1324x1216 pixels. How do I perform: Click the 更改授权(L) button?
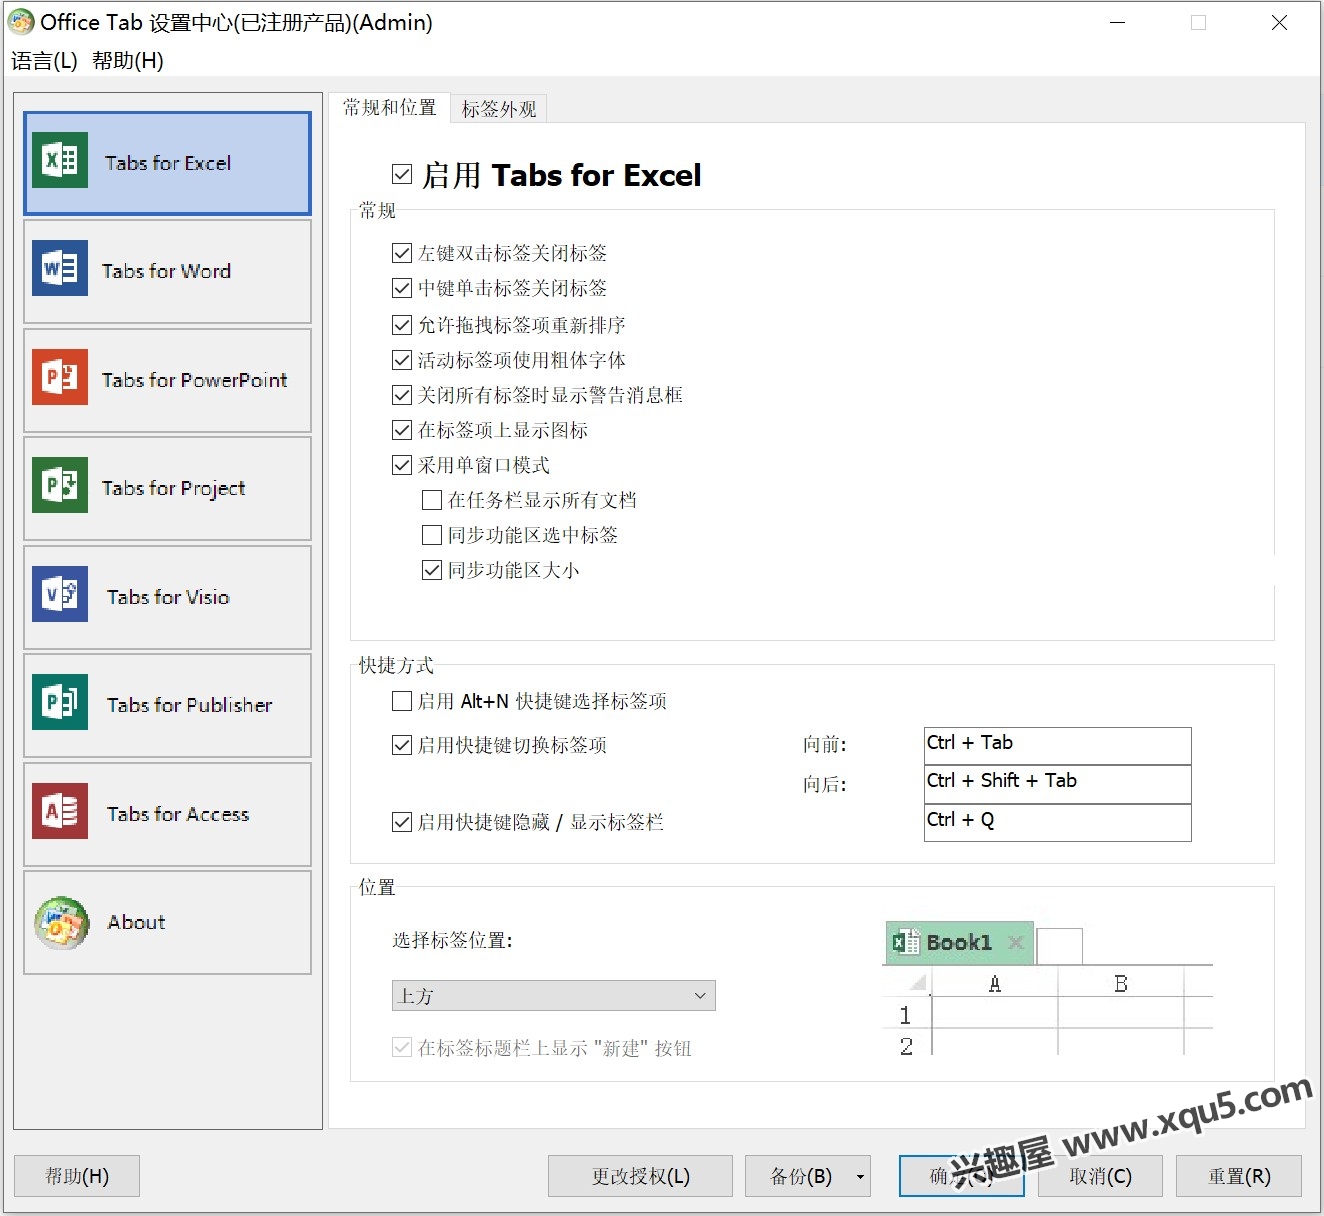640,1176
